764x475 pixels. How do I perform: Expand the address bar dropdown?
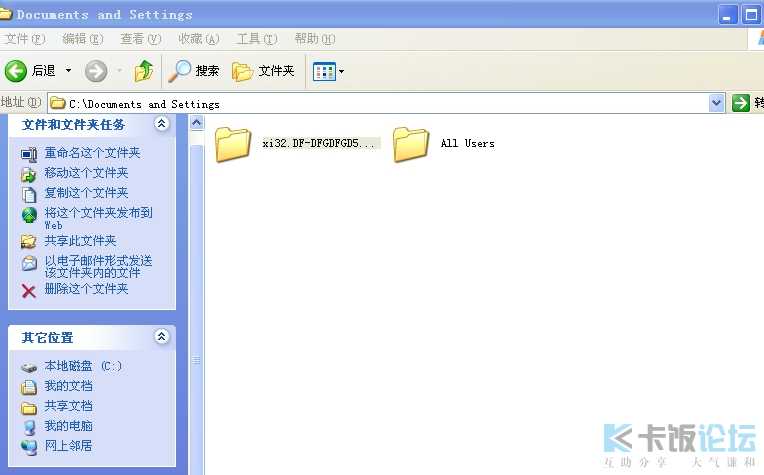pos(716,103)
